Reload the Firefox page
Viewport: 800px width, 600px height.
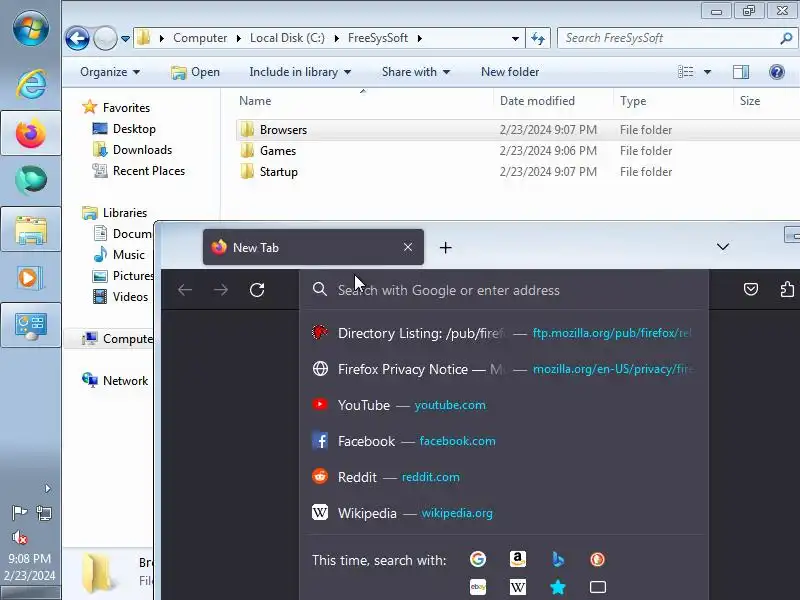[257, 290]
